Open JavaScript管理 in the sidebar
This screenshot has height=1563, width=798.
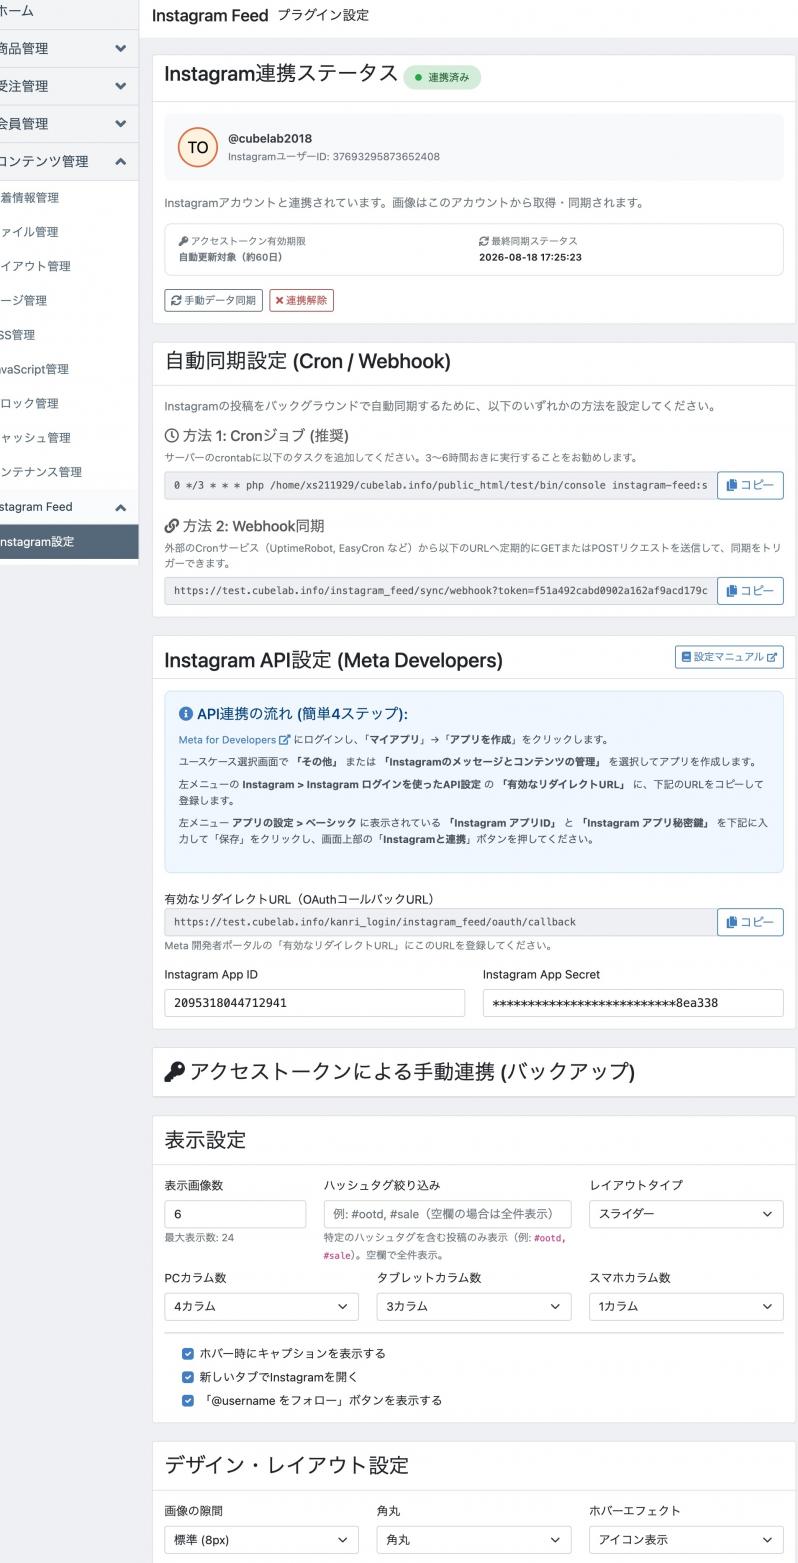[x=69, y=369]
